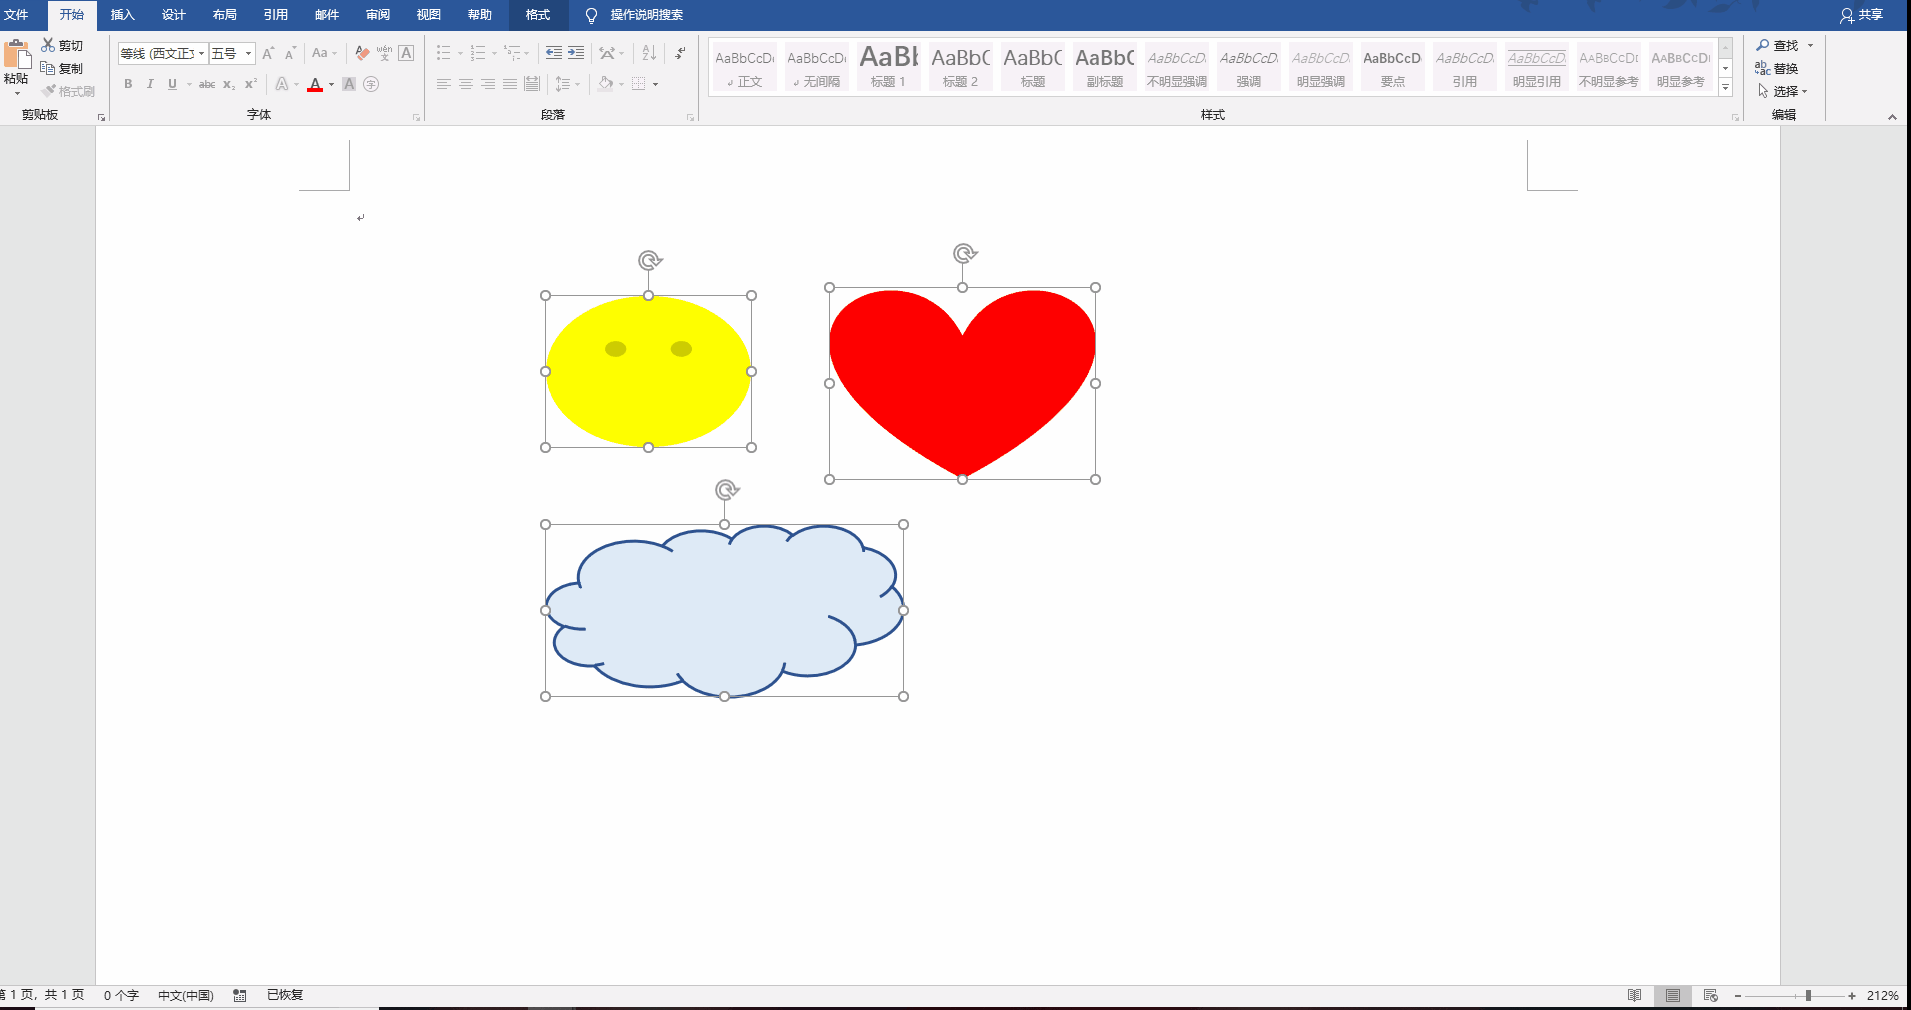Viewport: 1911px width, 1010px height.
Task: Open the Change Case (Aa) dropdown
Action: (324, 53)
